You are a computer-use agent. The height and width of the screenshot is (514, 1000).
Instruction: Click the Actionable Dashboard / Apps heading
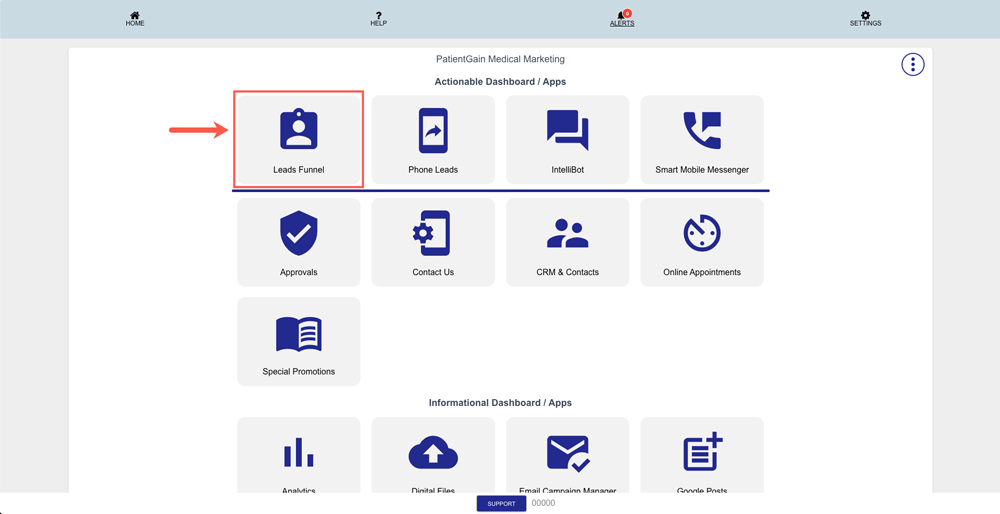point(500,82)
